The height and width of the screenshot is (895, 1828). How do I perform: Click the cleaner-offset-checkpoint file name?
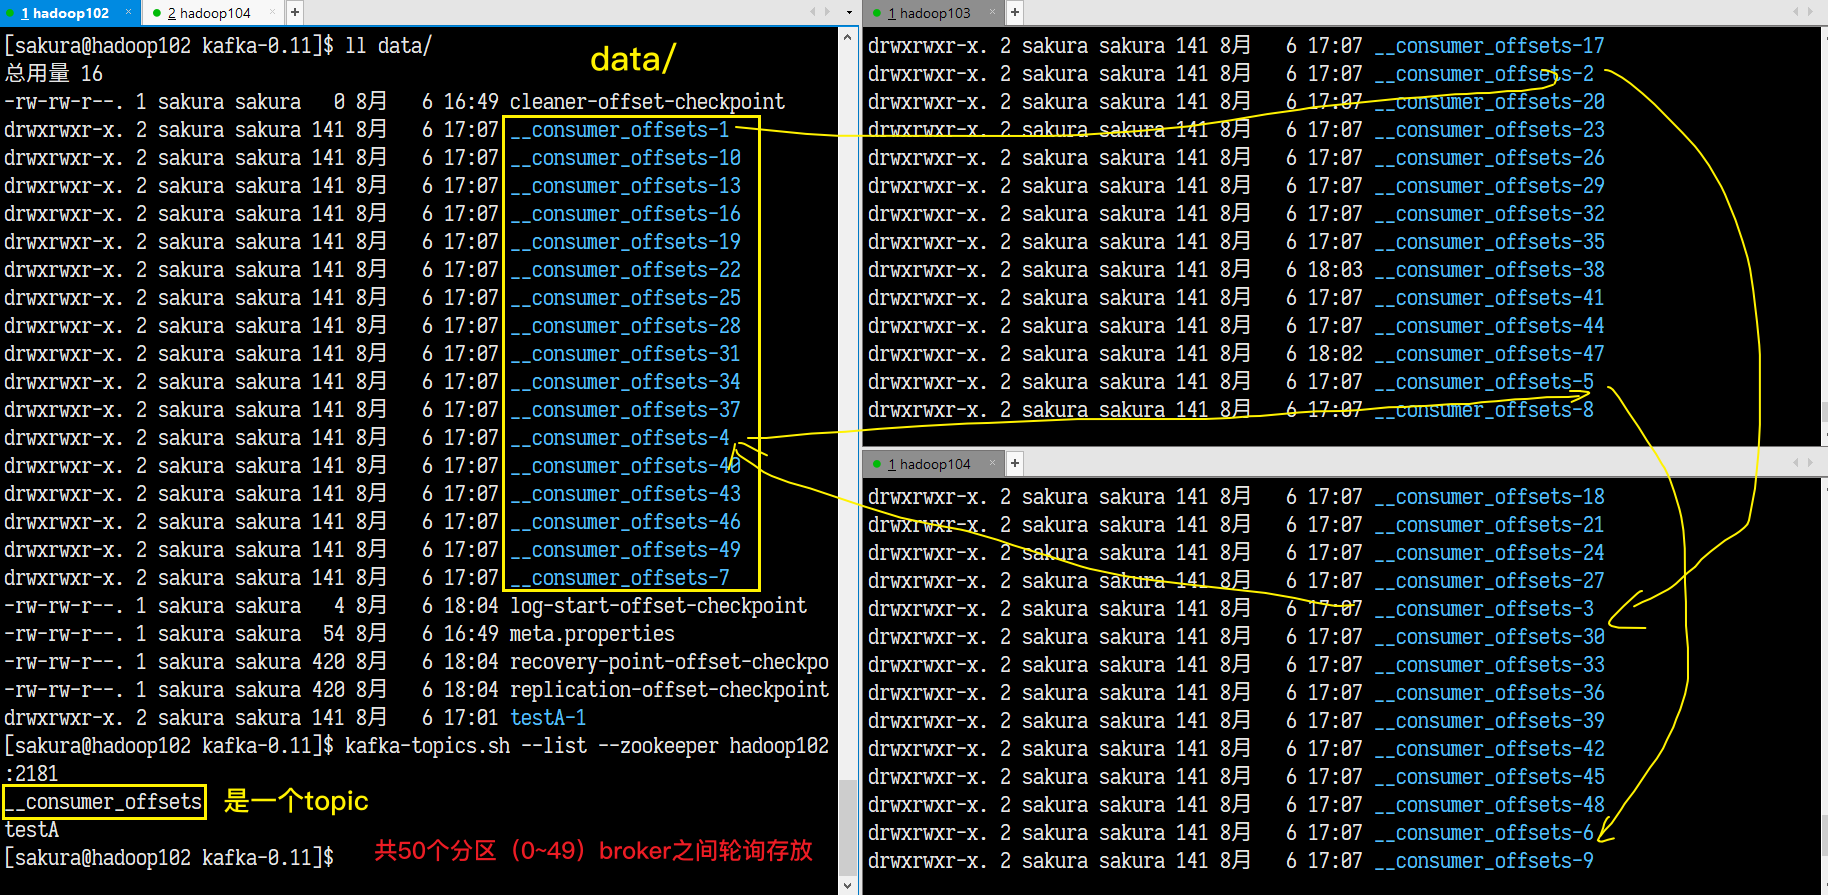pos(647,102)
